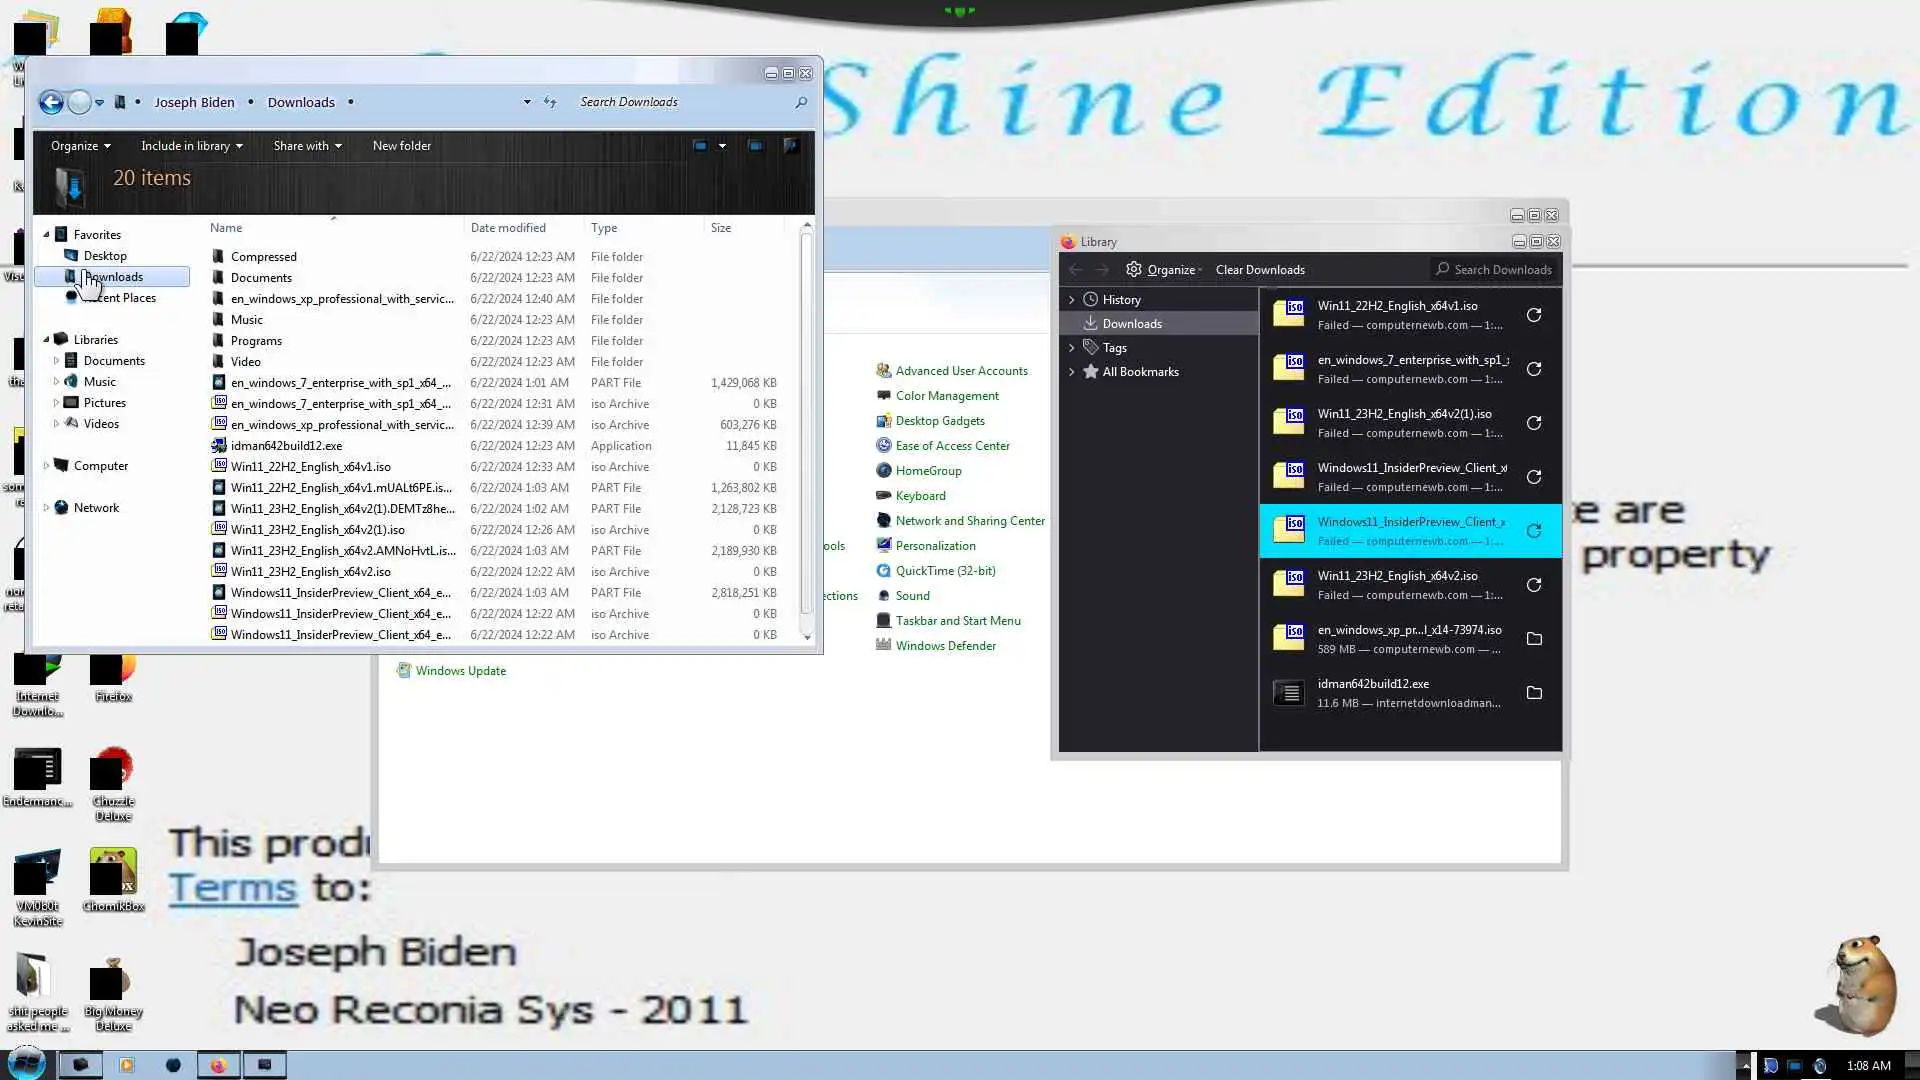This screenshot has height=1080, width=1920.
Task: Click the New folder button
Action: pos(401,146)
